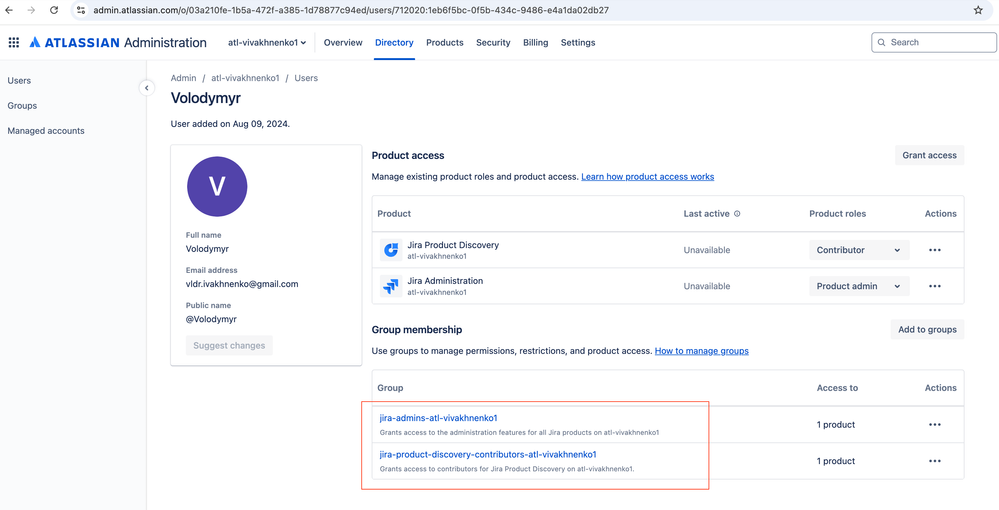Screen dimensions: 999x510
Task: Open the Contributor product role dropdown
Action: (x=859, y=250)
